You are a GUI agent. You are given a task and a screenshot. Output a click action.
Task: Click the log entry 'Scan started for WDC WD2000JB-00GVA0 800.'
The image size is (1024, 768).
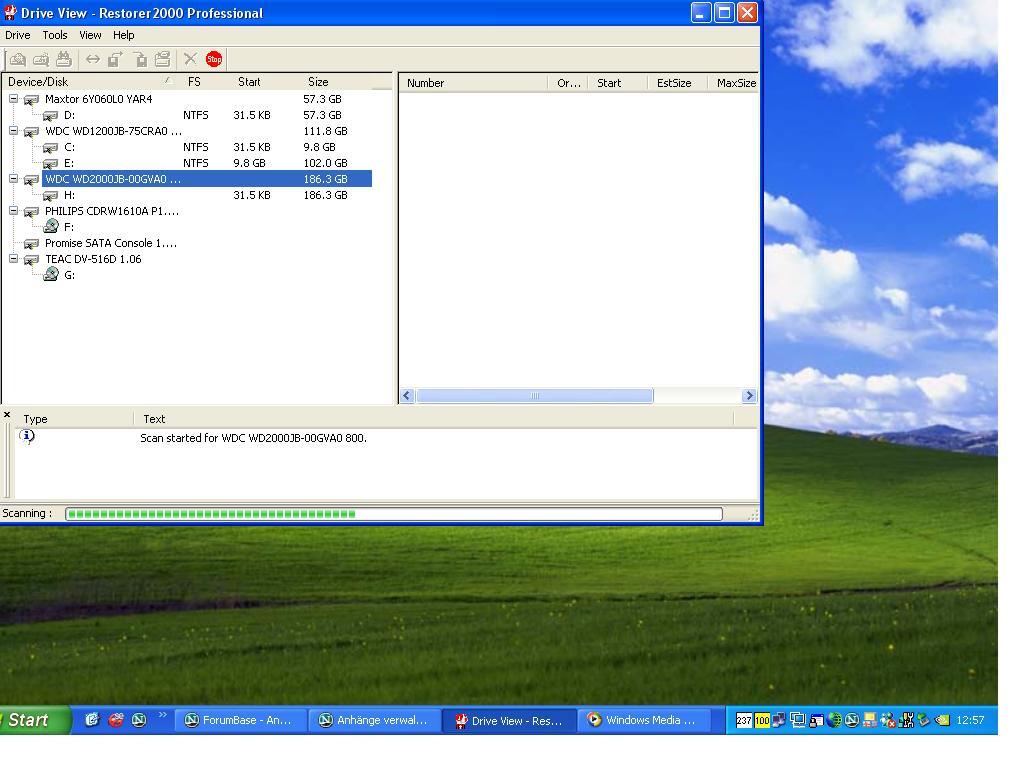pos(253,438)
